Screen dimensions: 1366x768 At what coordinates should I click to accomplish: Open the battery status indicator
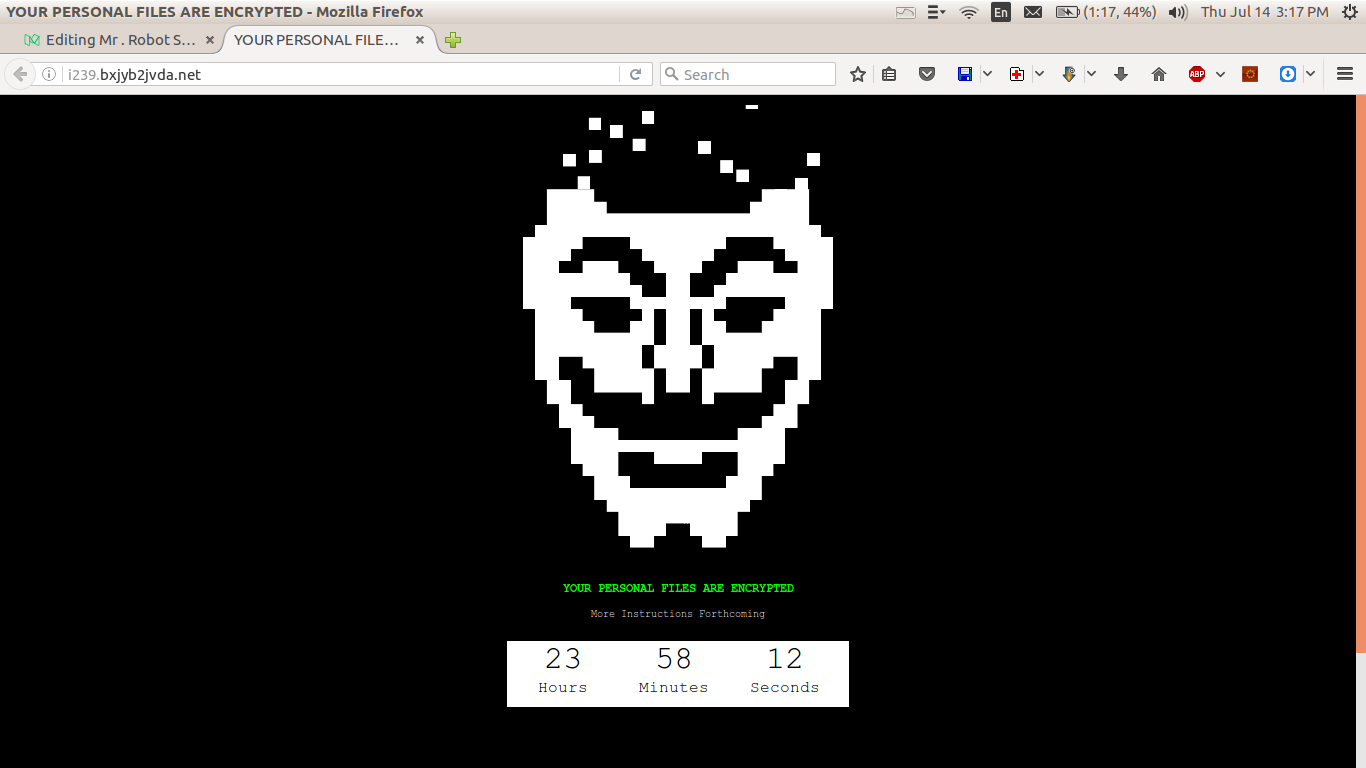[x=1106, y=12]
